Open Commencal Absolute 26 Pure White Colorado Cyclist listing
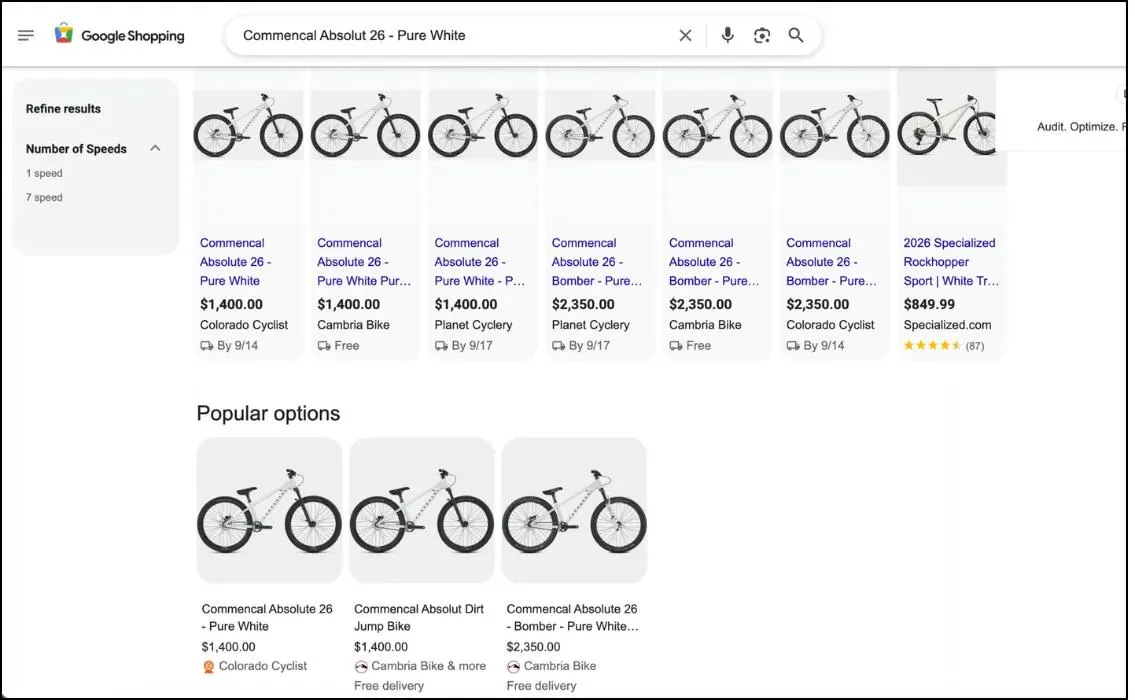This screenshot has height=700, width=1135. pos(235,261)
